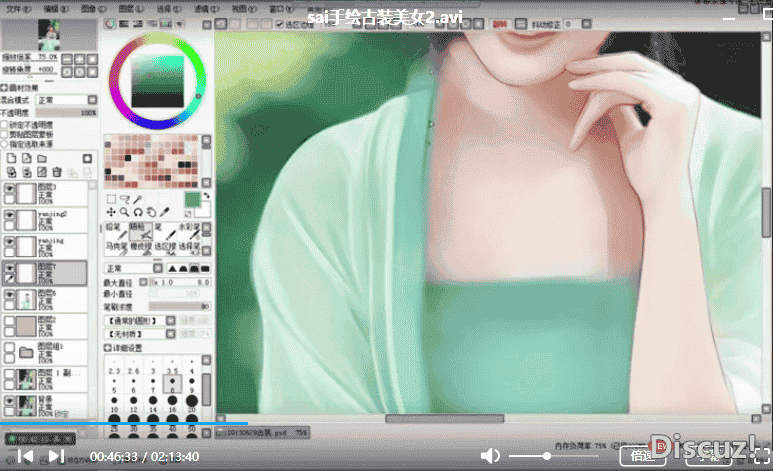Screen dimensions: 773x471
Task: Choose the 马克笔 marker brush
Action: coord(116,248)
